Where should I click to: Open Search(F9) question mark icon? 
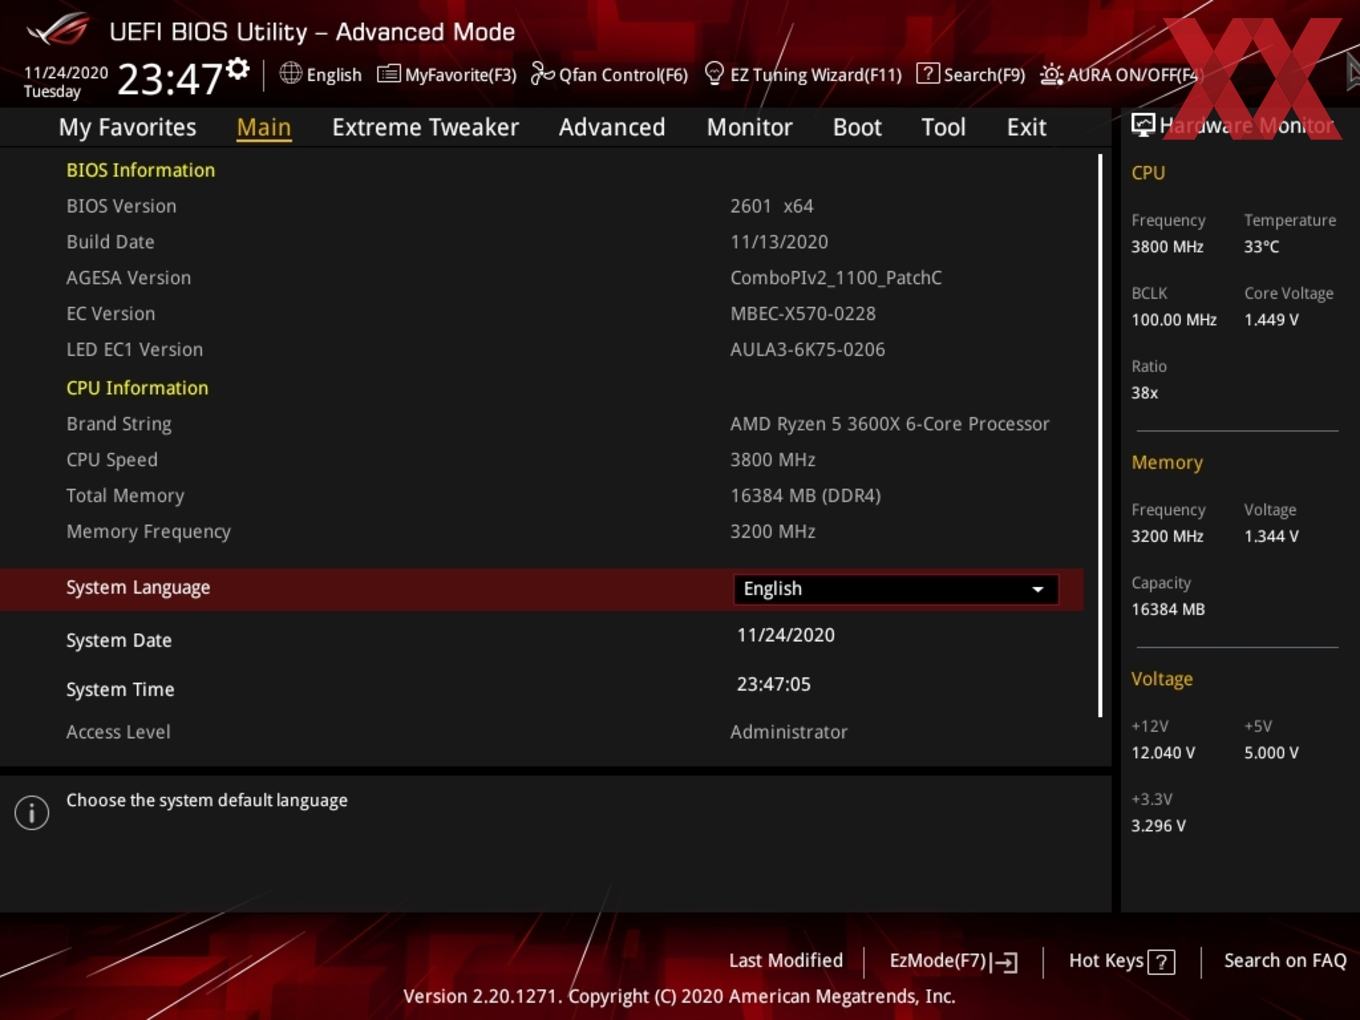[x=928, y=73]
